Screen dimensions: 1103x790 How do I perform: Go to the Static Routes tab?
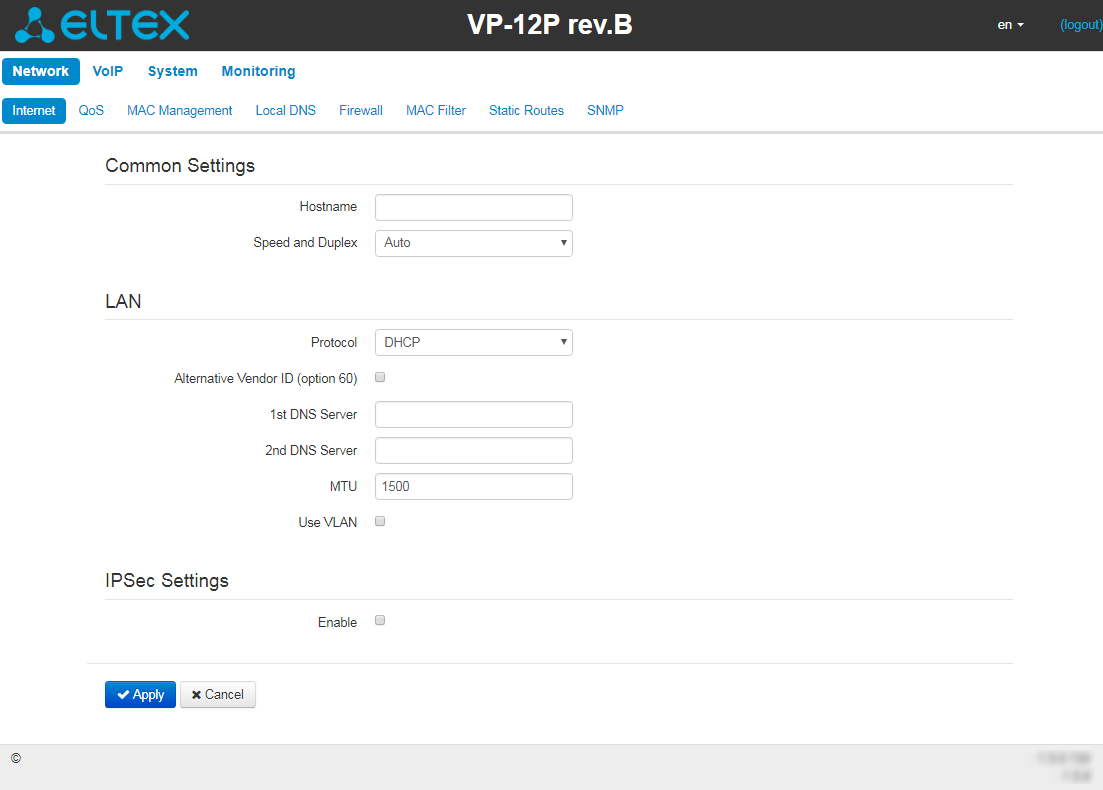tap(526, 111)
